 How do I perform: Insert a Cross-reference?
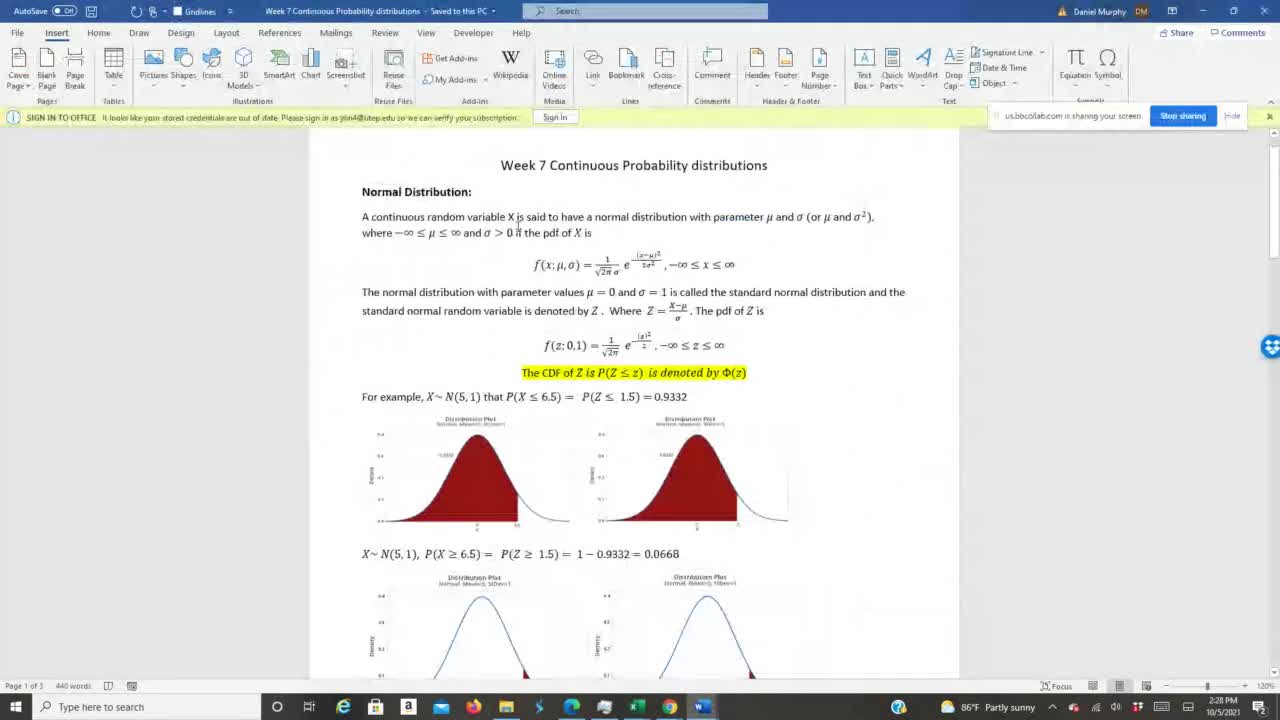(664, 68)
